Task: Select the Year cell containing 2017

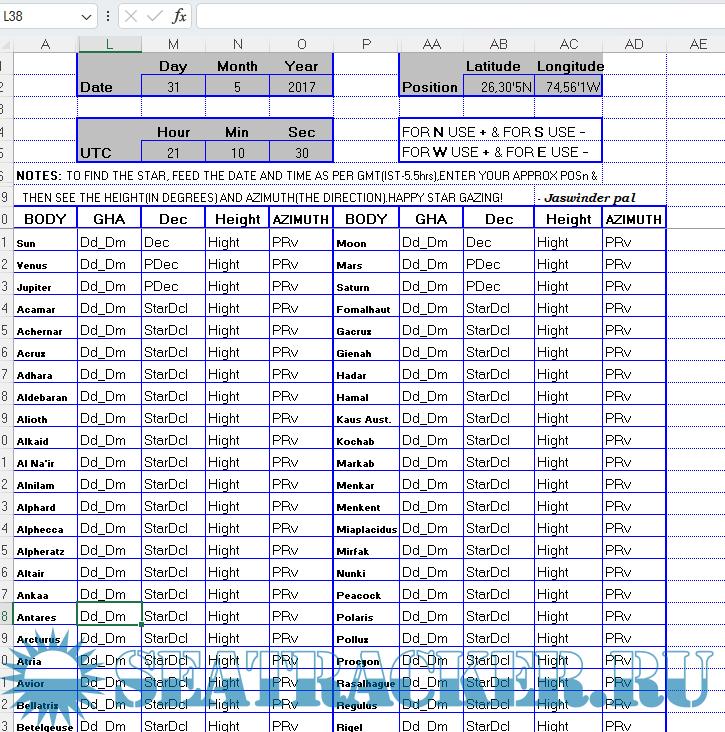Action: [x=301, y=87]
